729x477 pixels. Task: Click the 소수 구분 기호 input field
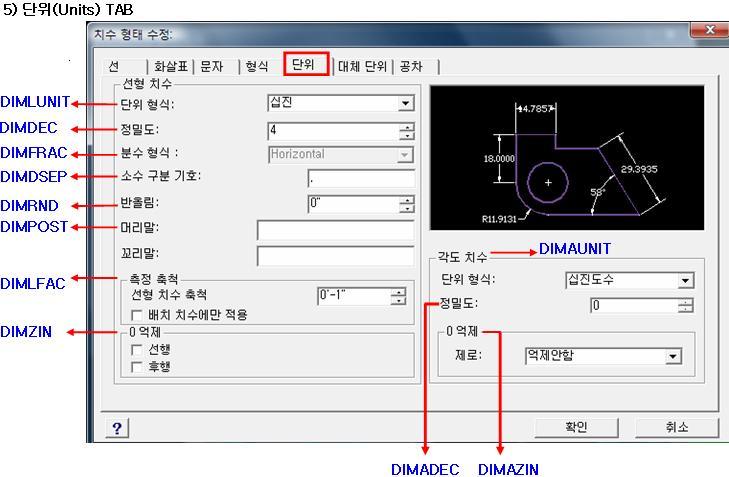pos(361,179)
